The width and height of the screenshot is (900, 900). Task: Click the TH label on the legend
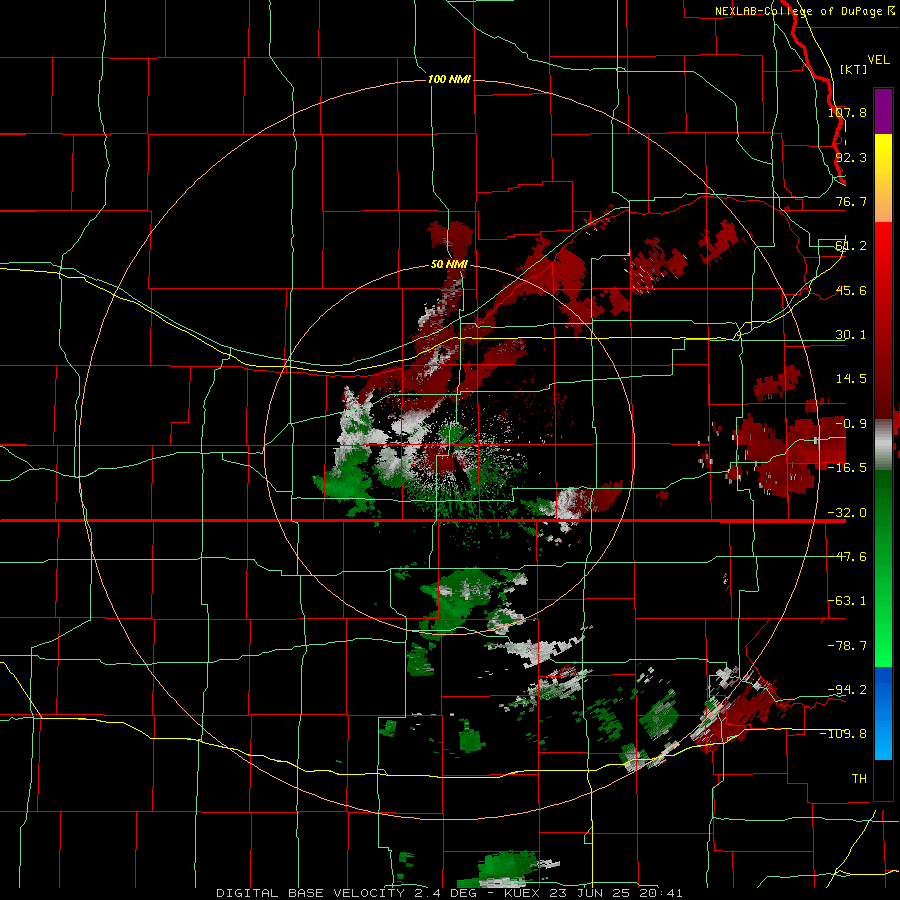(859, 778)
